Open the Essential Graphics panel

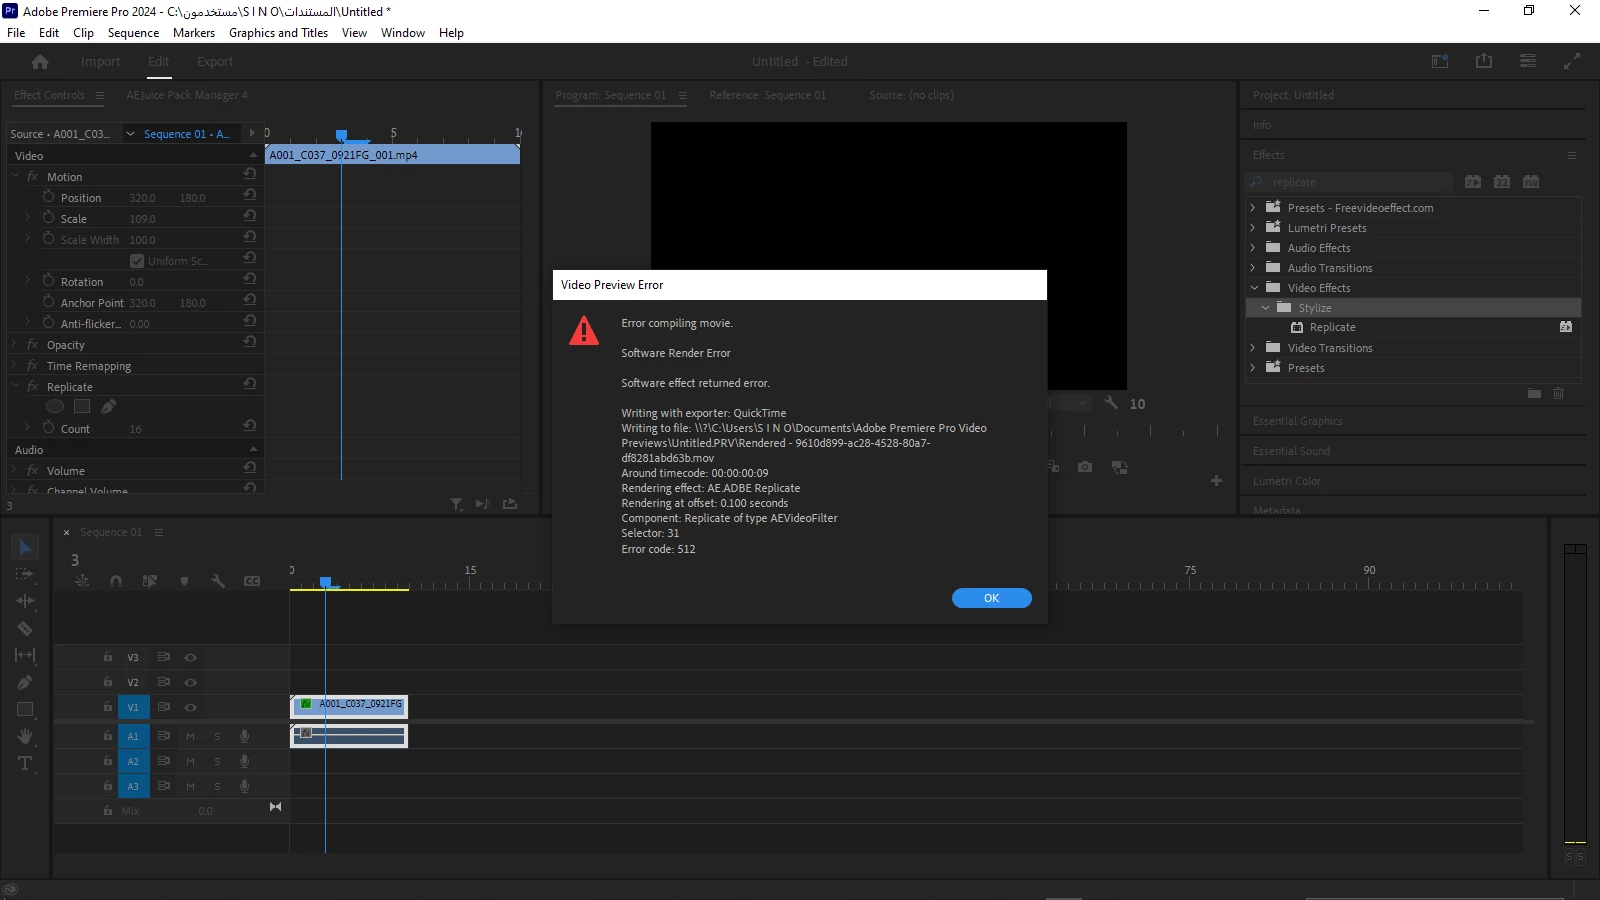pos(1298,421)
